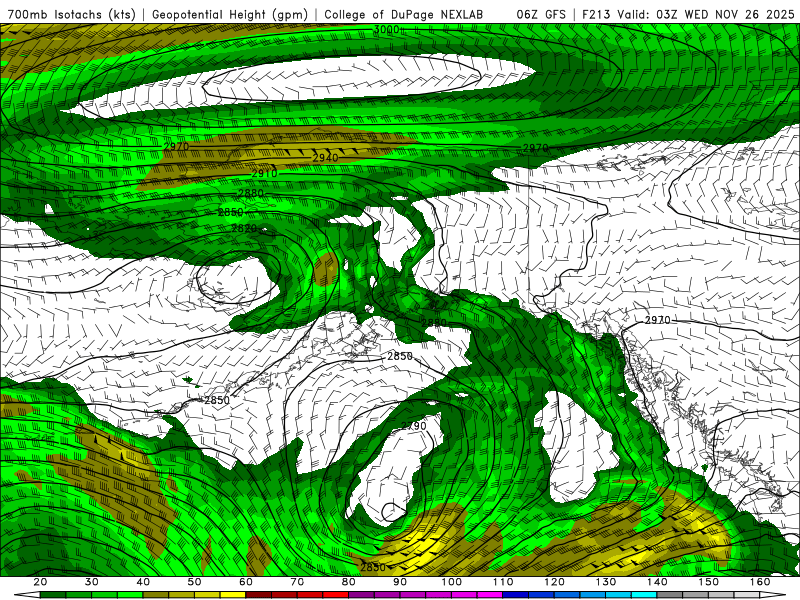
Task: Click the 2940 height contour label
Action: [x=325, y=158]
